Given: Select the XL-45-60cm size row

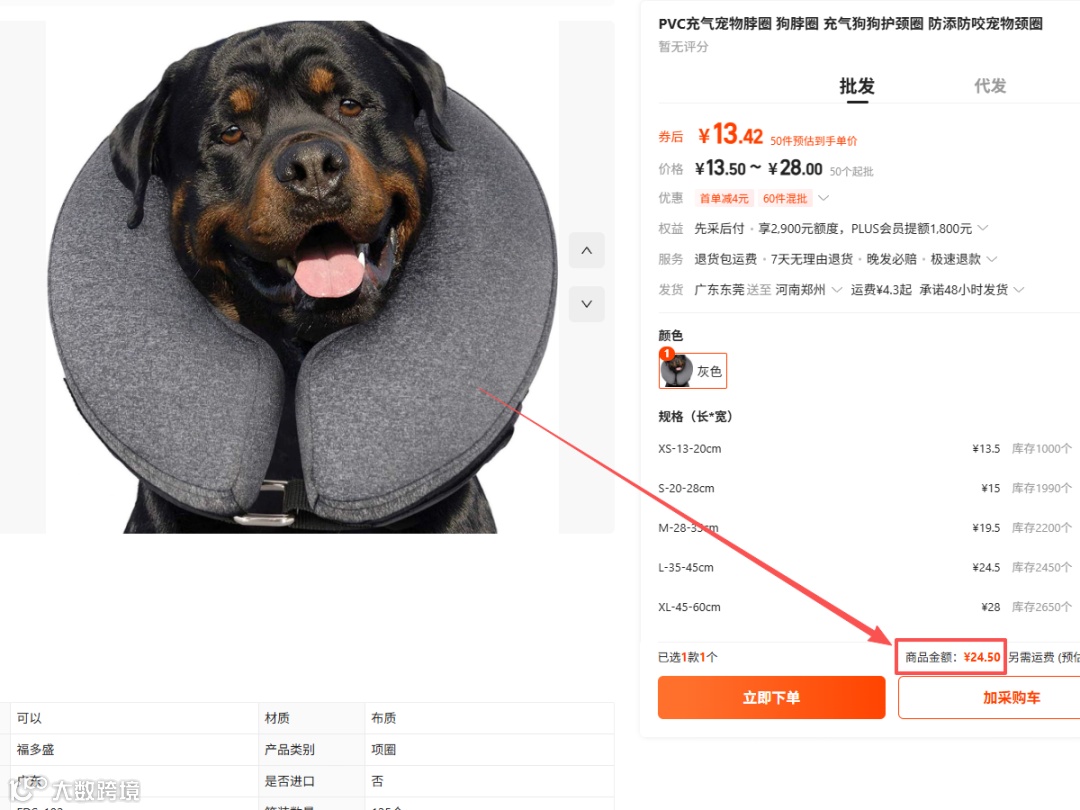Looking at the screenshot, I should coord(864,607).
